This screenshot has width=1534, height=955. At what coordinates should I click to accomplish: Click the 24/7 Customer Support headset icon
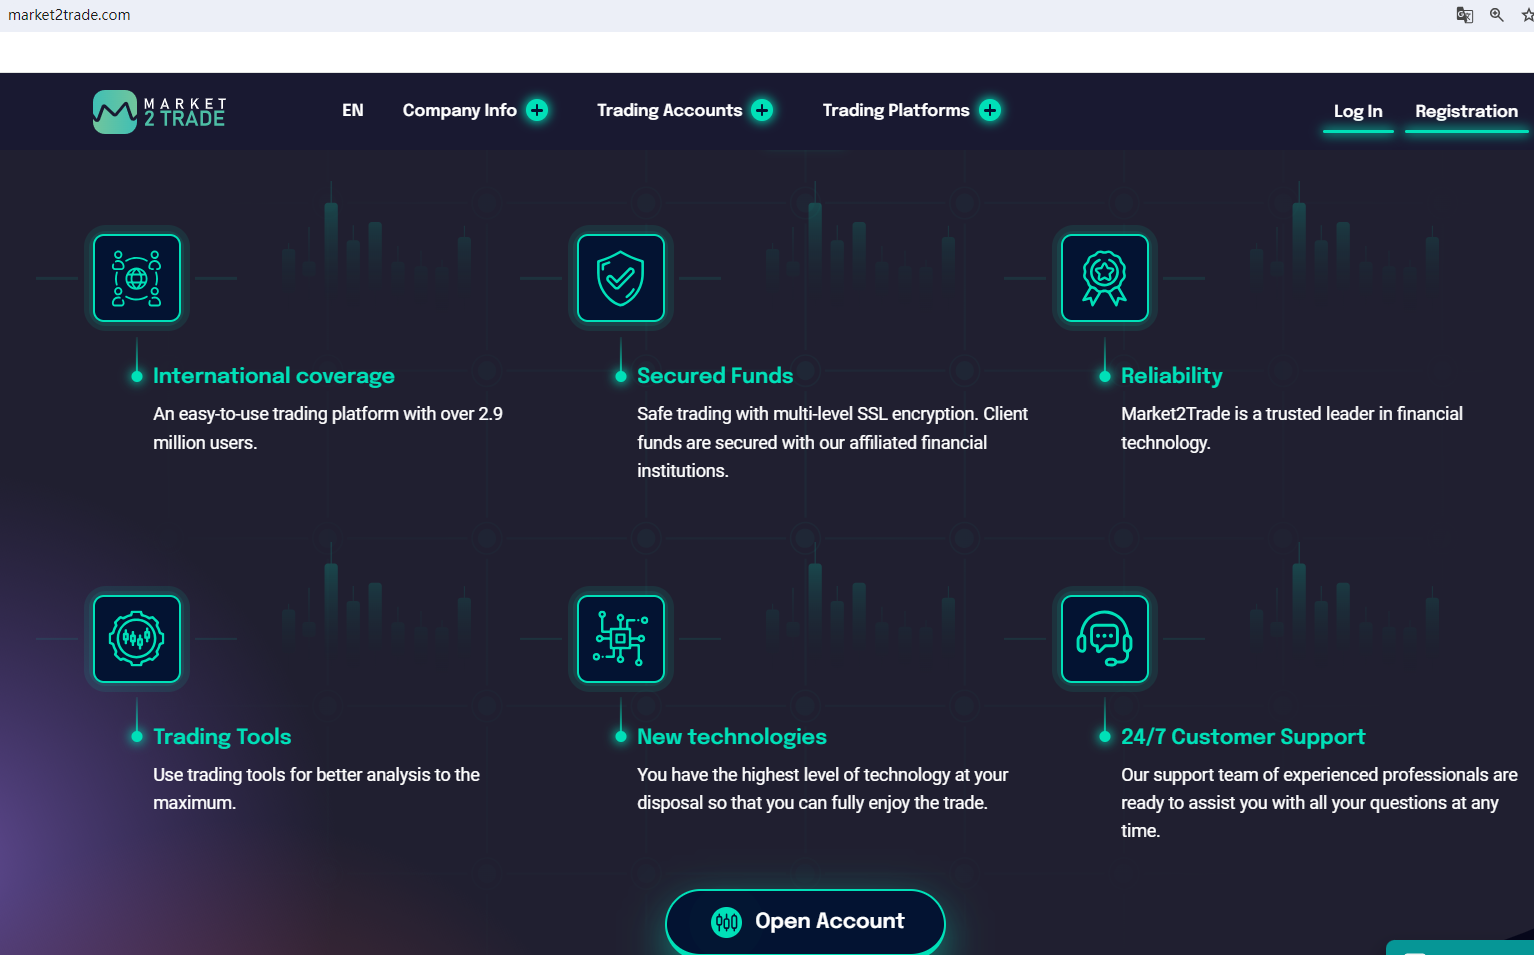click(x=1105, y=639)
